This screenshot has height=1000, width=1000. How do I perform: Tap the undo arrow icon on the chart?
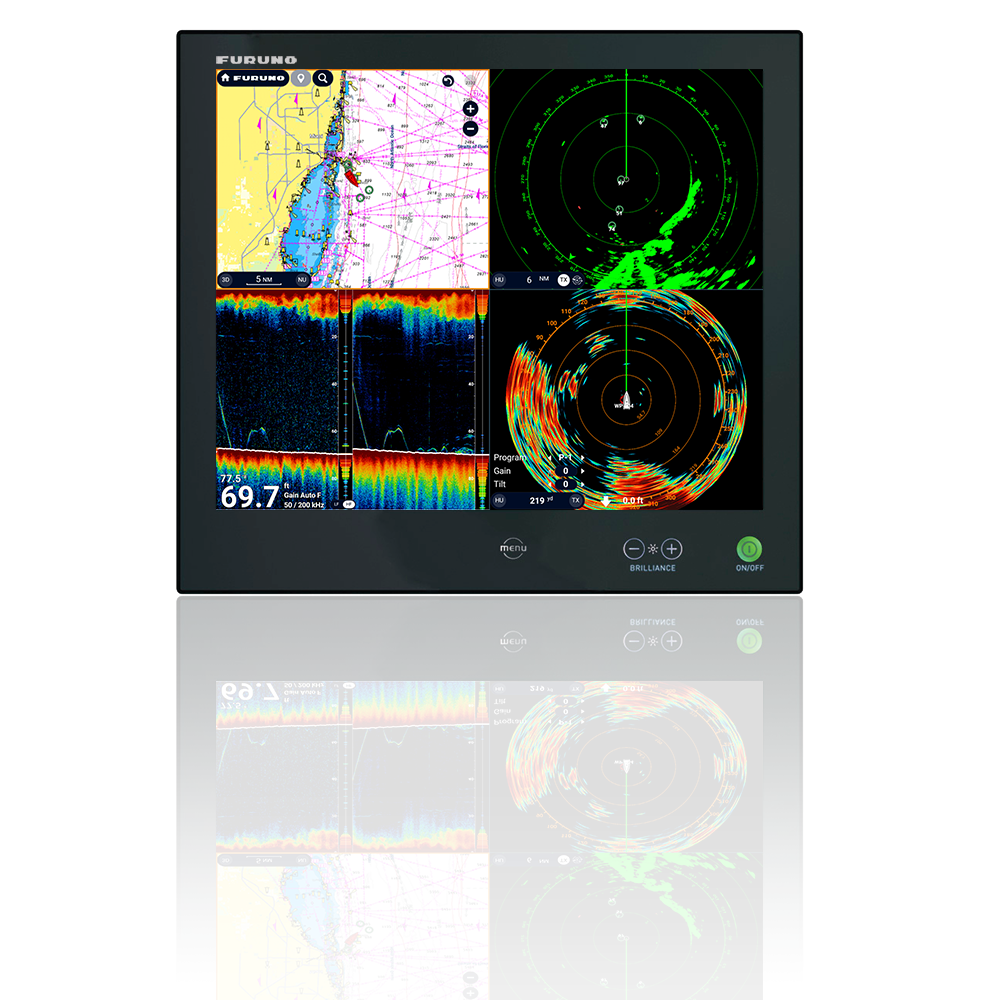(448, 81)
